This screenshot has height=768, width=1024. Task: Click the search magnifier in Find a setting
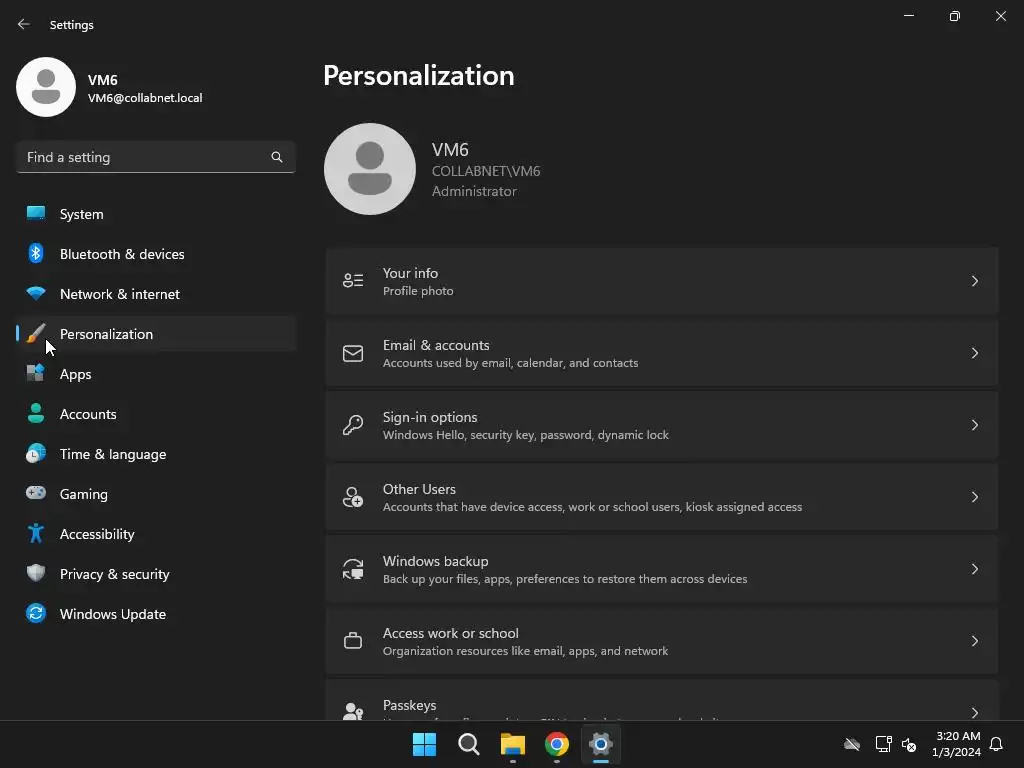[x=277, y=157]
